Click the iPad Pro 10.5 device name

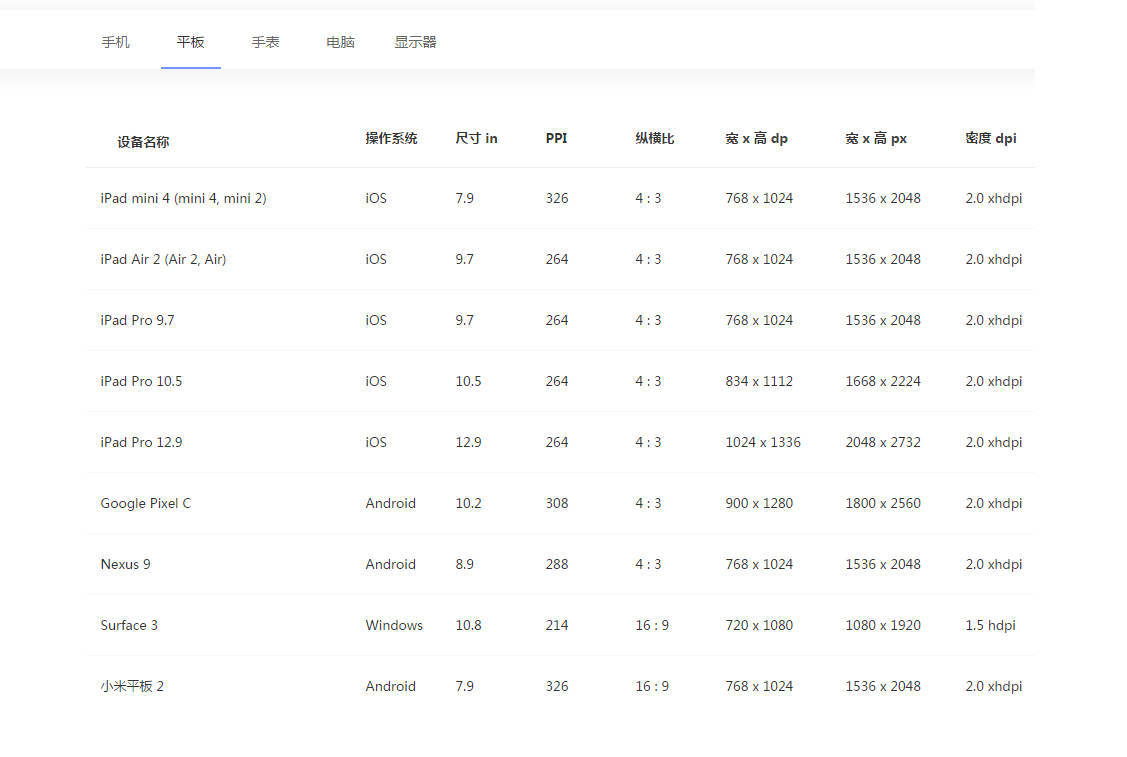(141, 381)
